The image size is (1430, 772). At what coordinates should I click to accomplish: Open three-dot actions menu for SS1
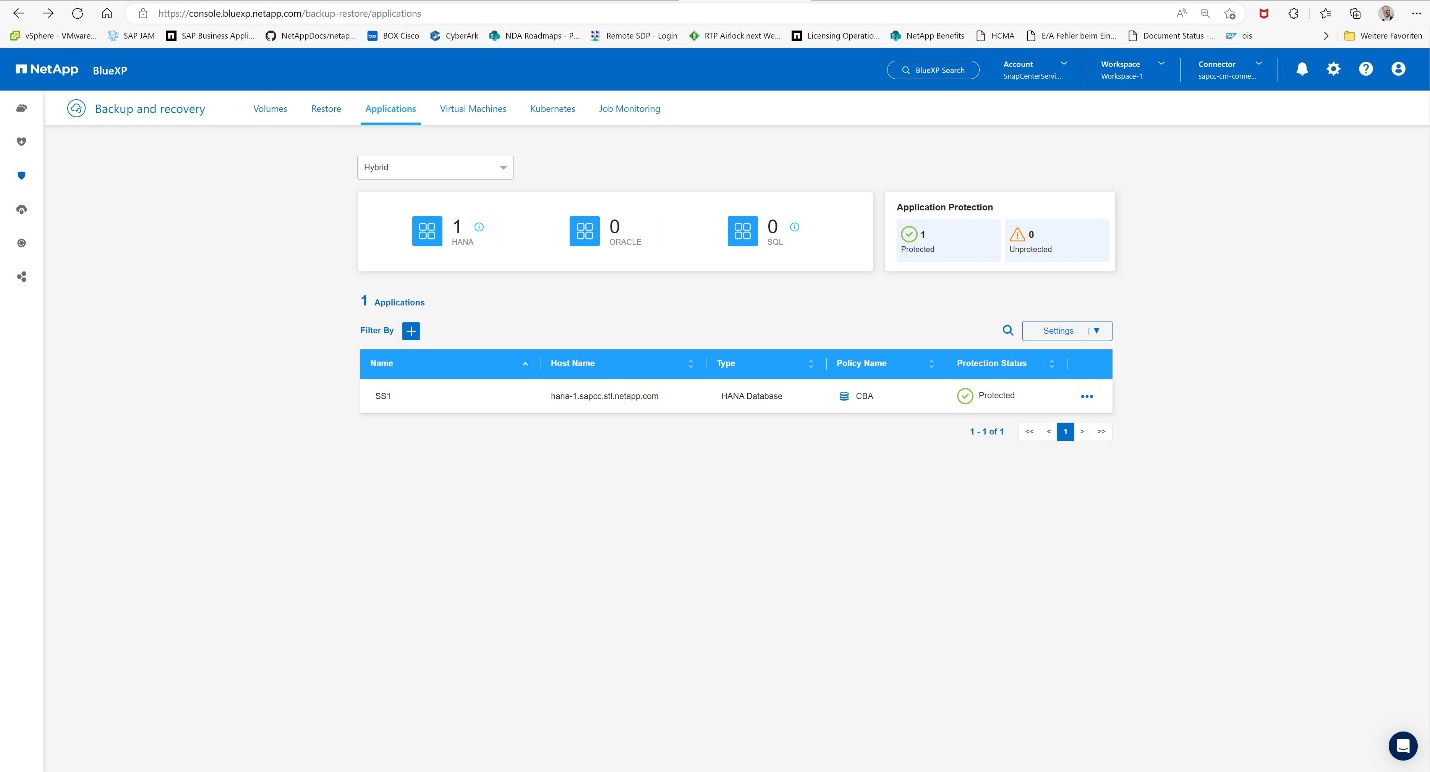pyautogui.click(x=1087, y=397)
